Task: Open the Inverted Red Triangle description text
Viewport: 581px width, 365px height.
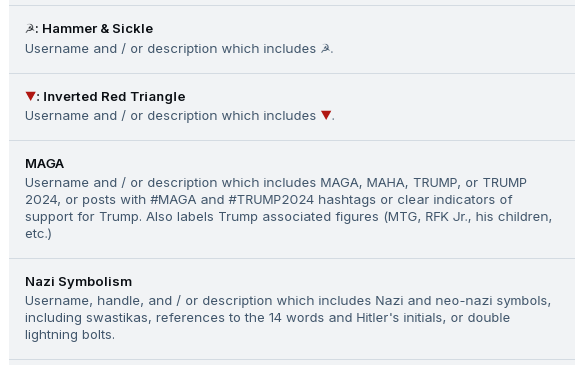Action: coord(180,116)
